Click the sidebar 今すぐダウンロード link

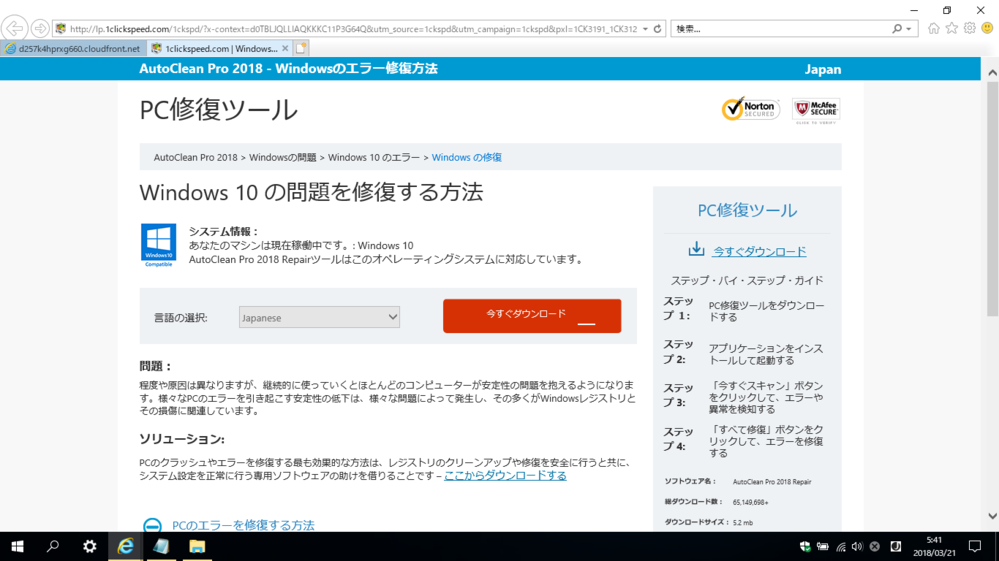point(759,252)
